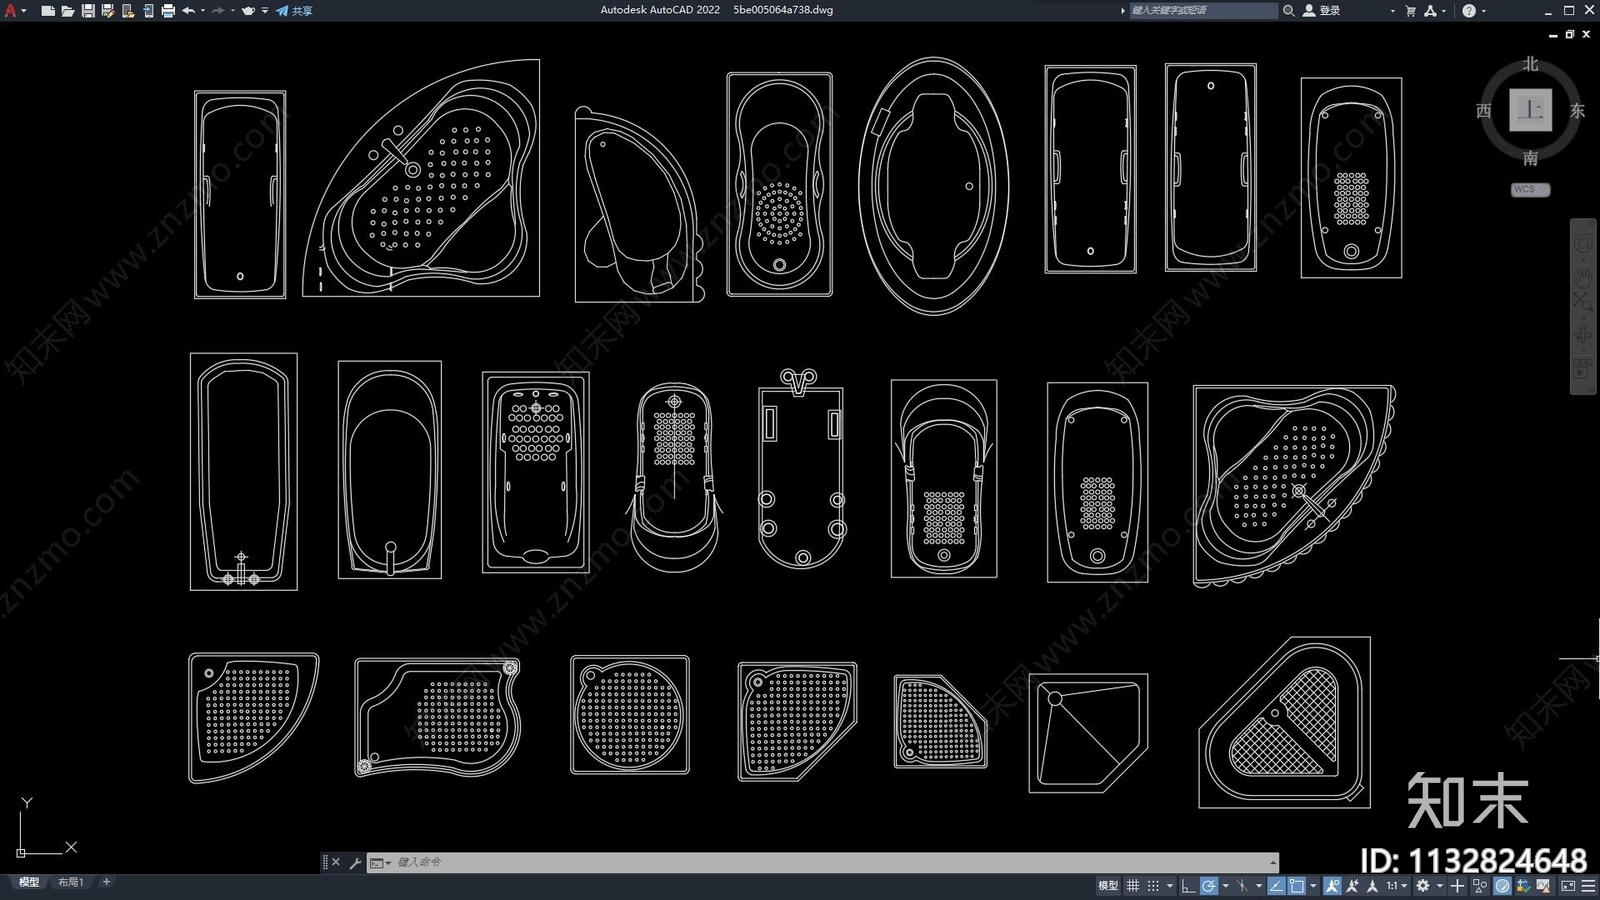Save the drawing with the Save icon
Image resolution: width=1600 pixels, height=900 pixels.
pyautogui.click(x=88, y=10)
